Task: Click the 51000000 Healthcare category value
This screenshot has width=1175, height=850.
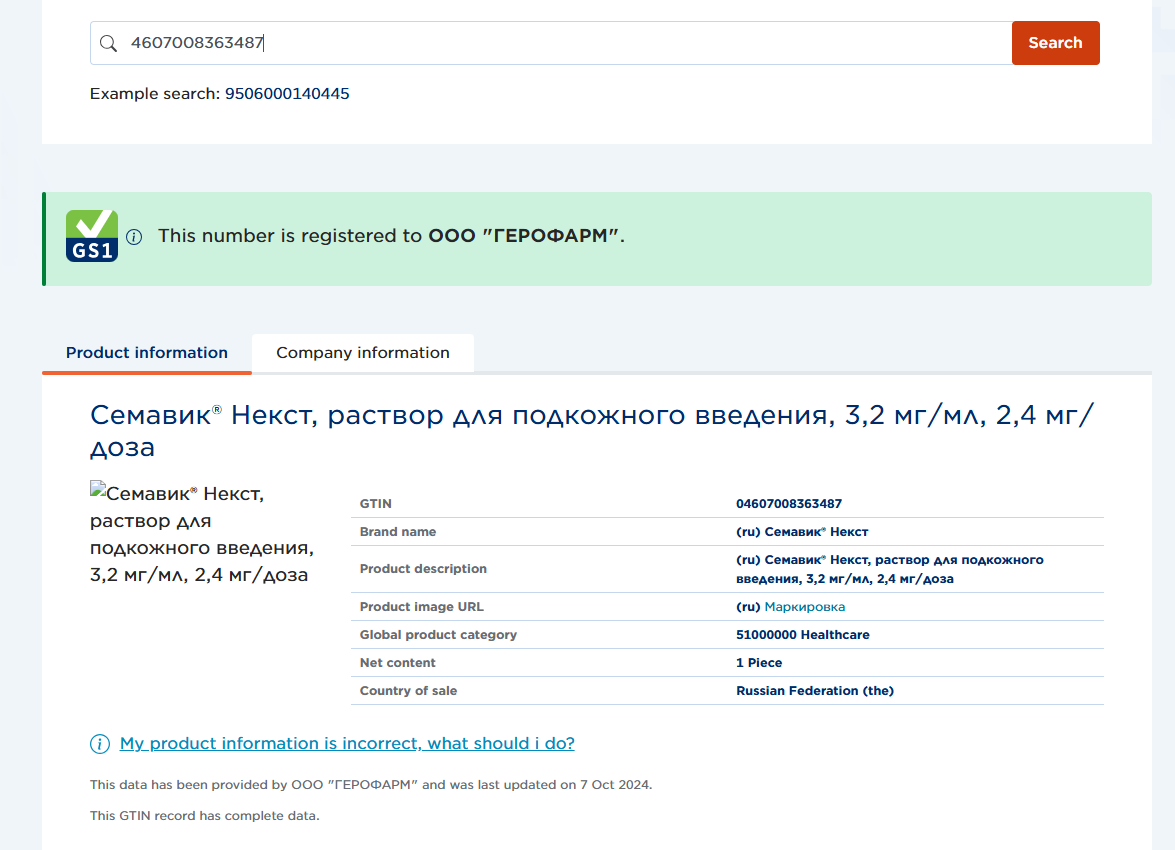Action: point(803,635)
